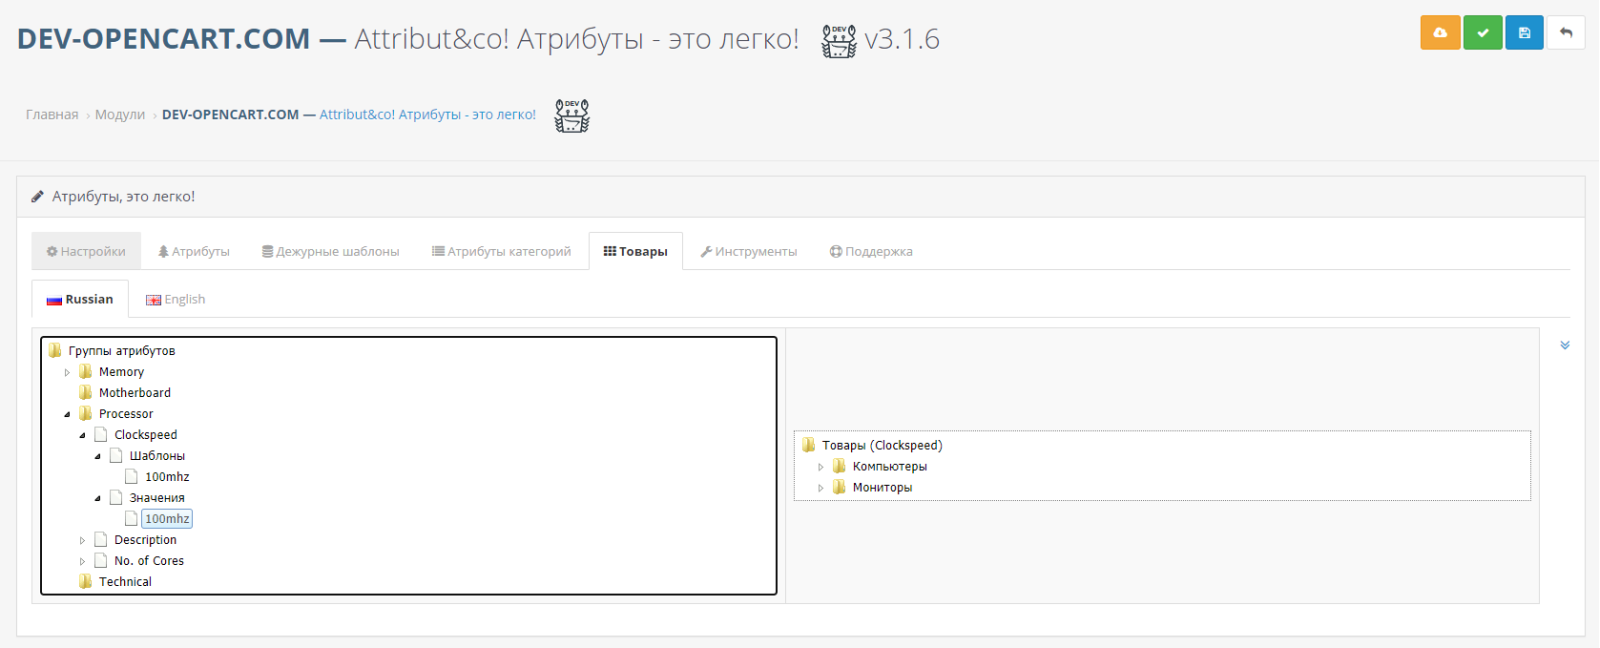The height and width of the screenshot is (648, 1600).
Task: Go to Главная breadcrumb link
Action: (x=52, y=115)
